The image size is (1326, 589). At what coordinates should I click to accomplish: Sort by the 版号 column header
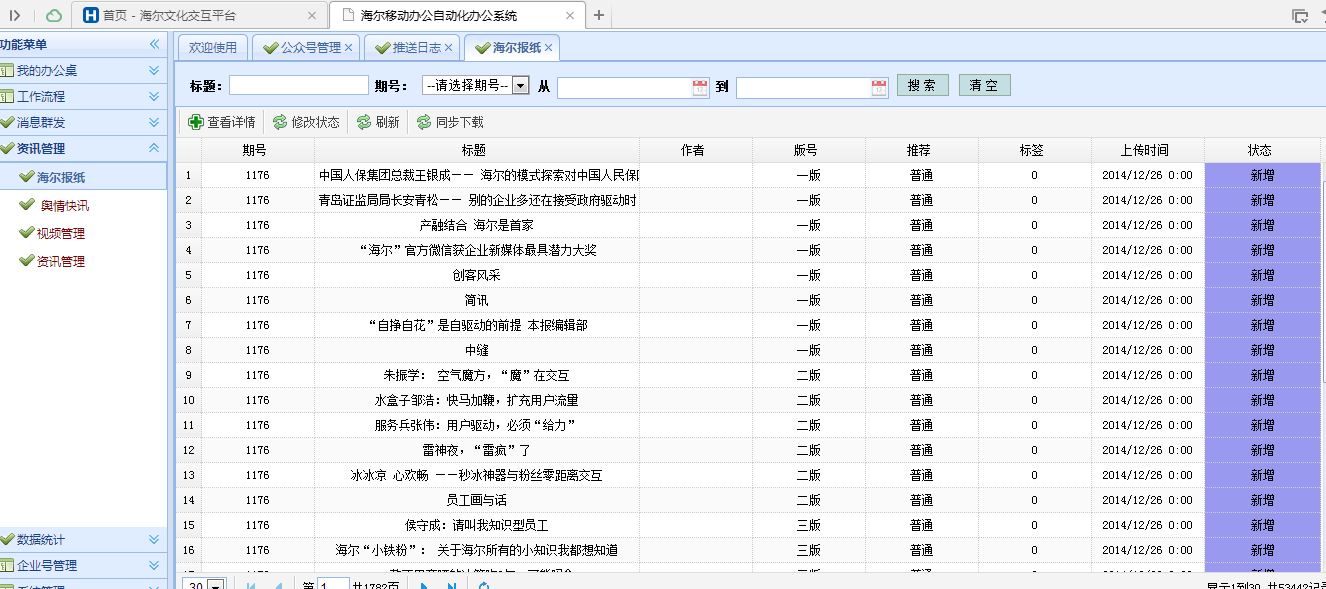coord(808,150)
